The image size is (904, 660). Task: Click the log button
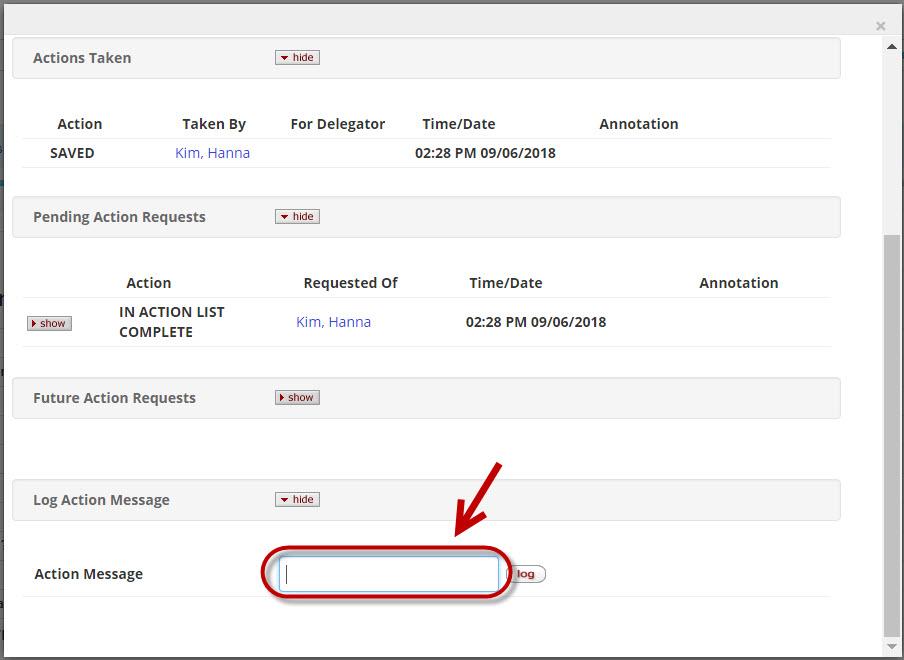pyautogui.click(x=525, y=574)
